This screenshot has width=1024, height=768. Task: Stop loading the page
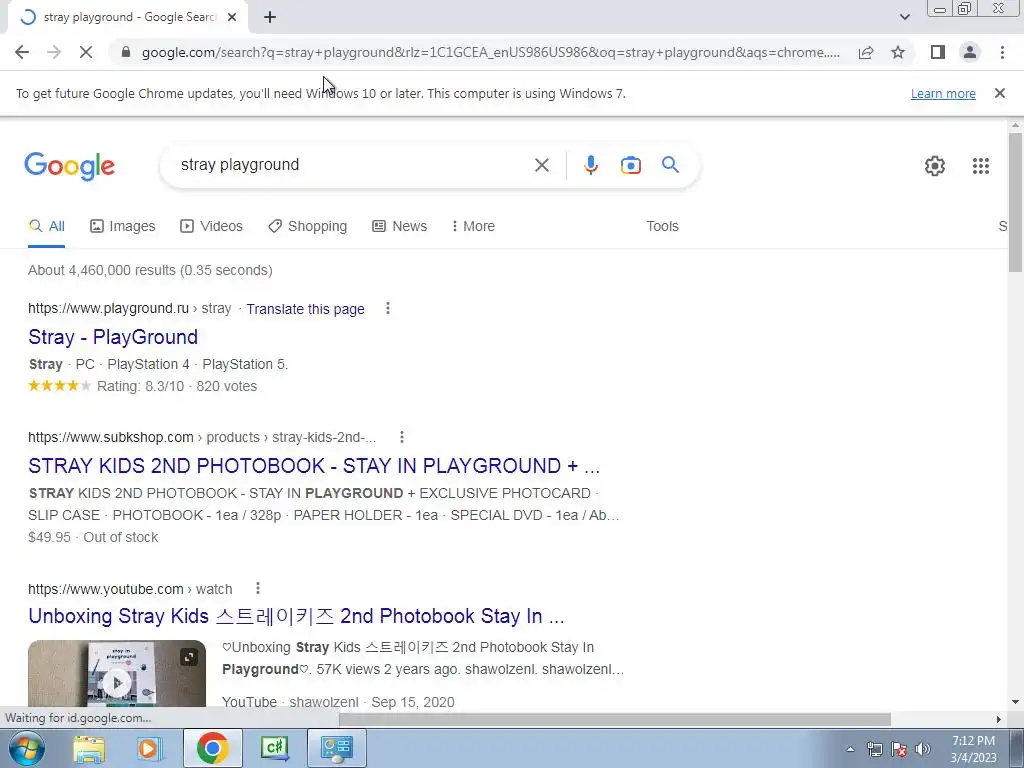86,52
